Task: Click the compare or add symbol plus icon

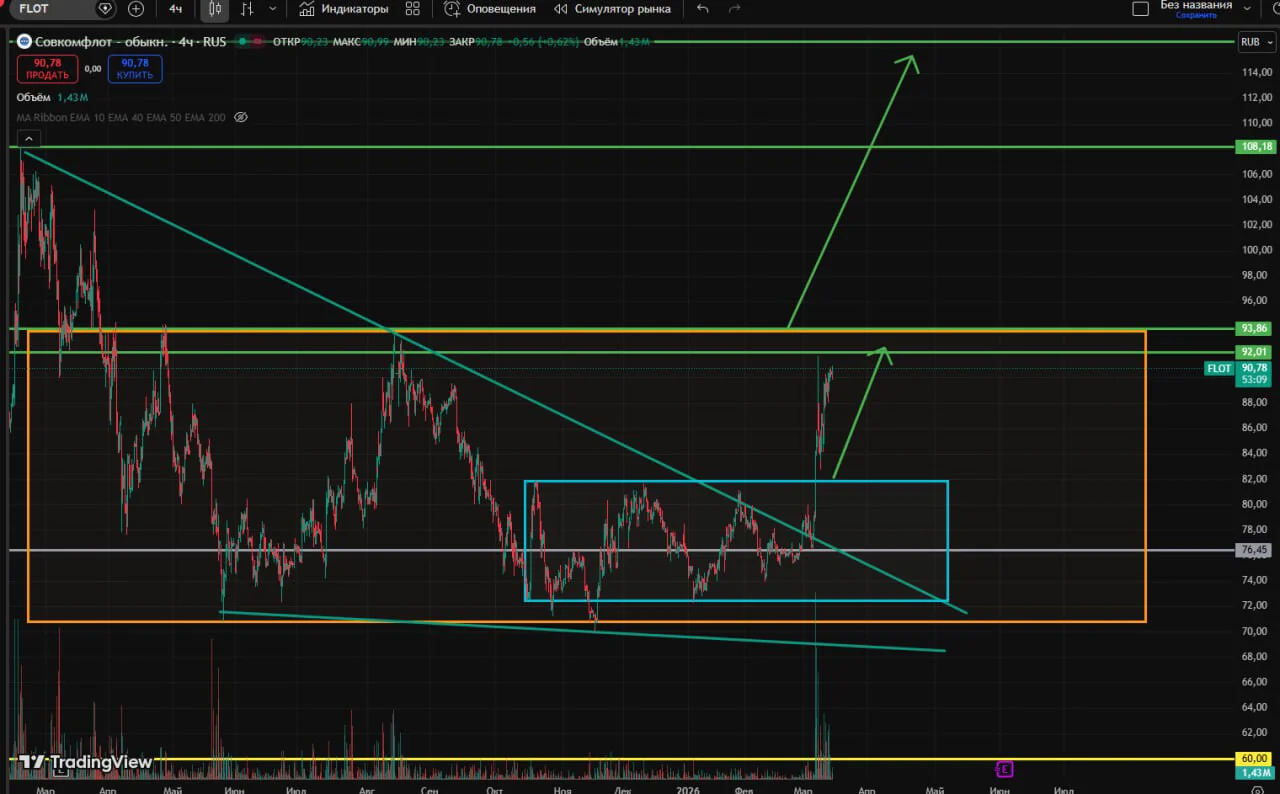Action: point(136,9)
